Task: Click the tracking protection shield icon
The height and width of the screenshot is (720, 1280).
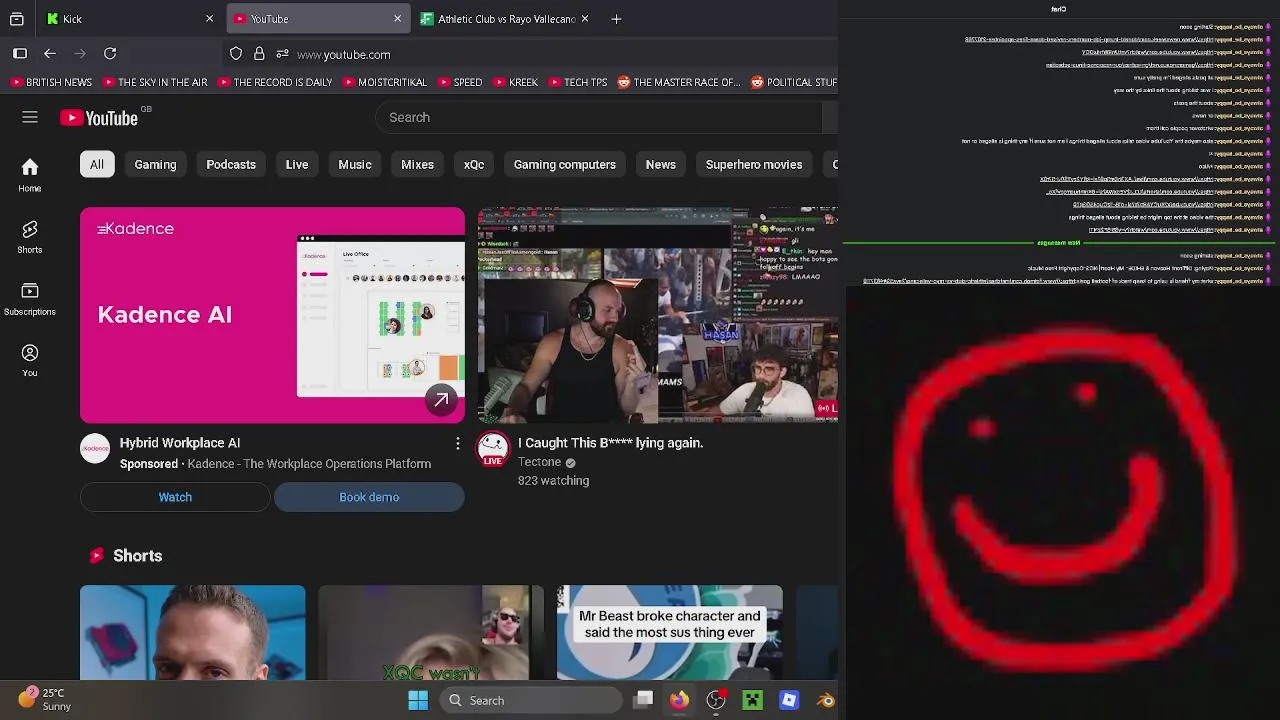Action: 236,54
